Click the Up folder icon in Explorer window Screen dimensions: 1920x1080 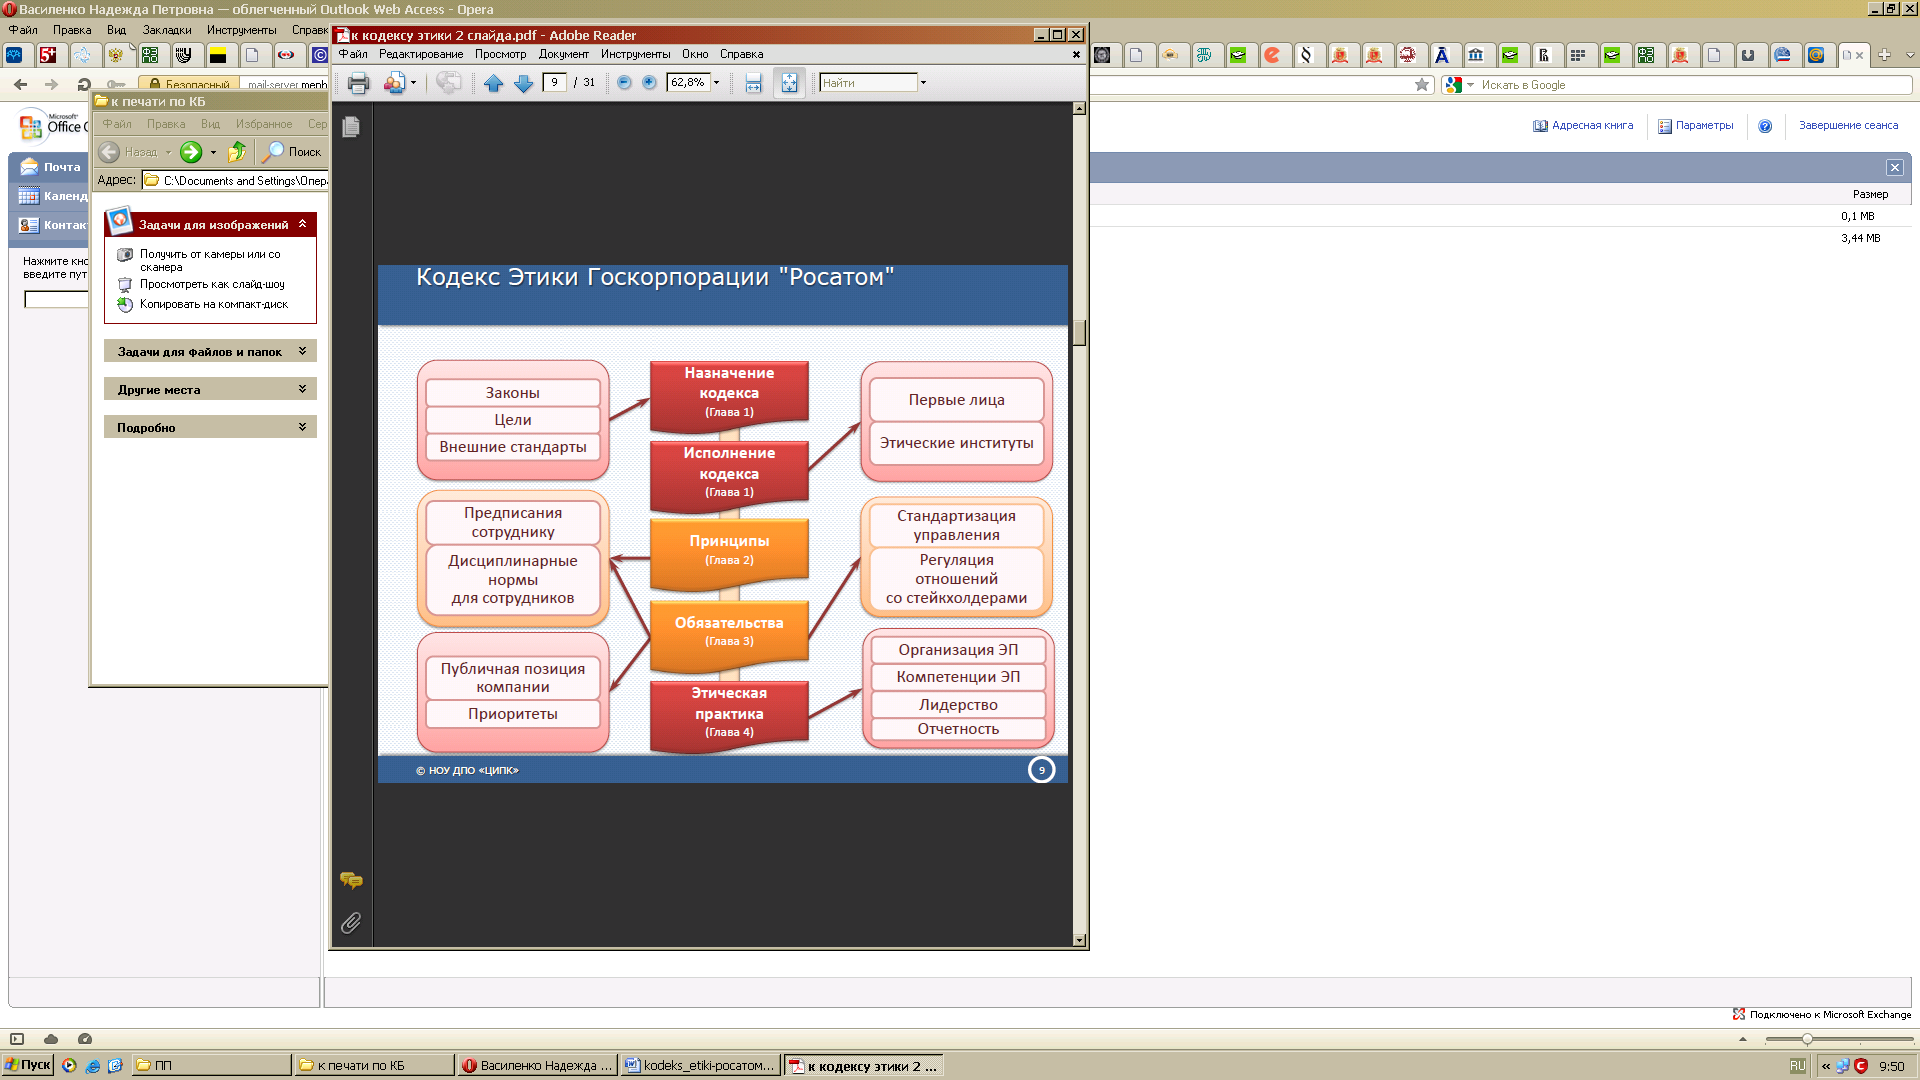(x=237, y=152)
